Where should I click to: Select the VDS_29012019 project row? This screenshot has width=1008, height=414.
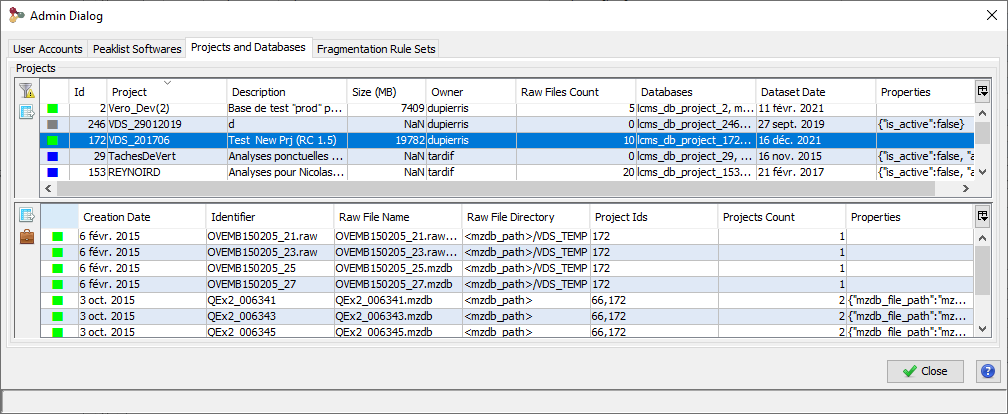[x=507, y=124]
